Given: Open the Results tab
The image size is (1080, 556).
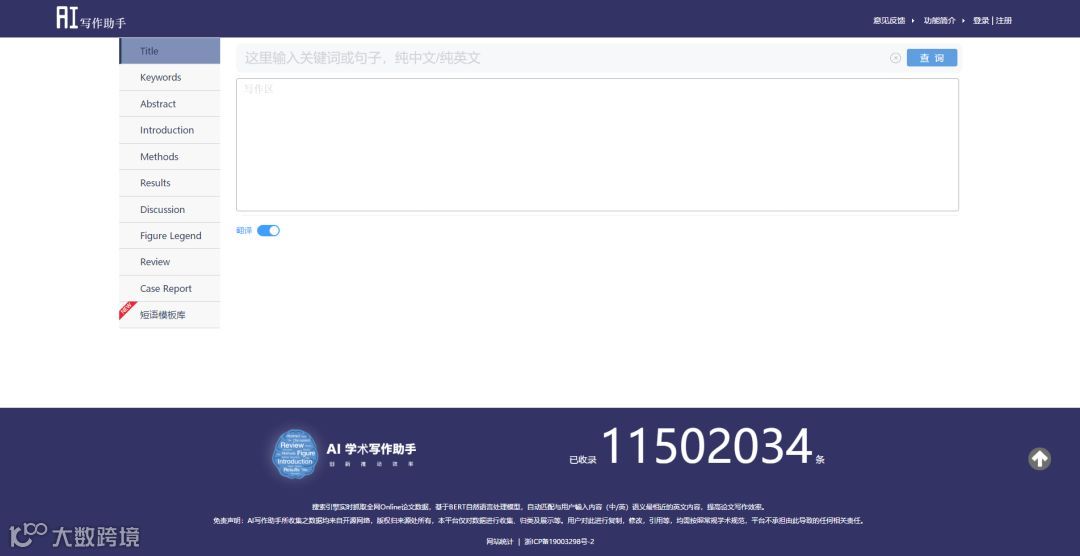Looking at the screenshot, I should click(169, 183).
